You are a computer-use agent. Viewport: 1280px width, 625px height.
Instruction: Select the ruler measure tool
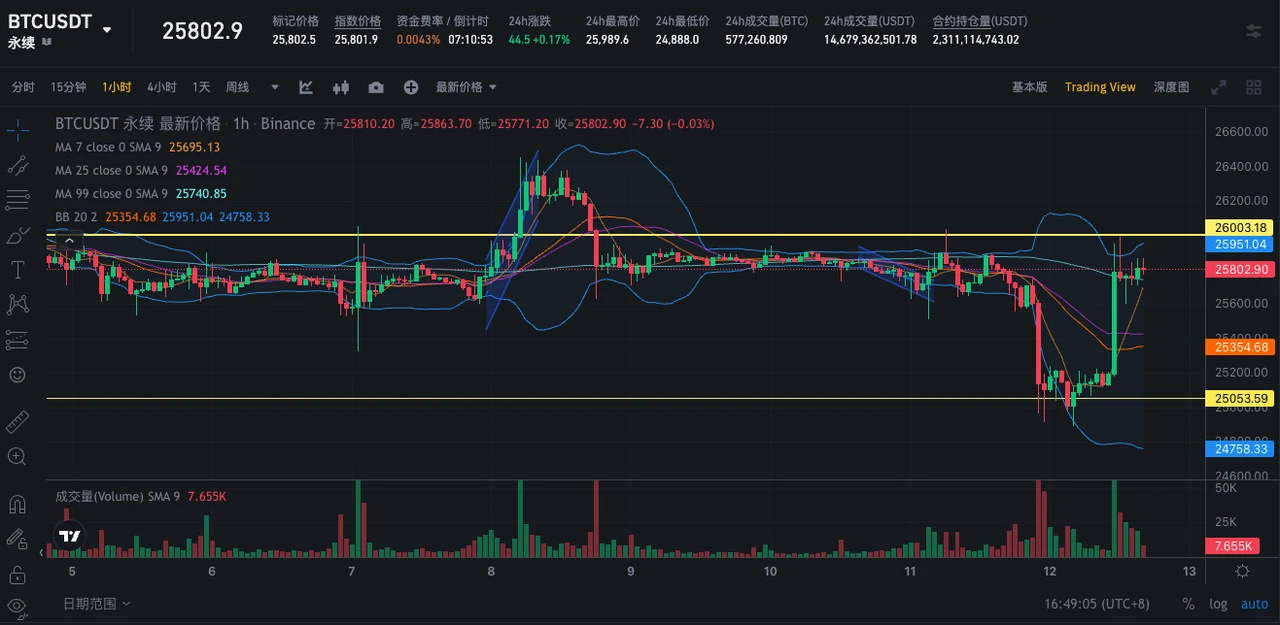[17, 421]
